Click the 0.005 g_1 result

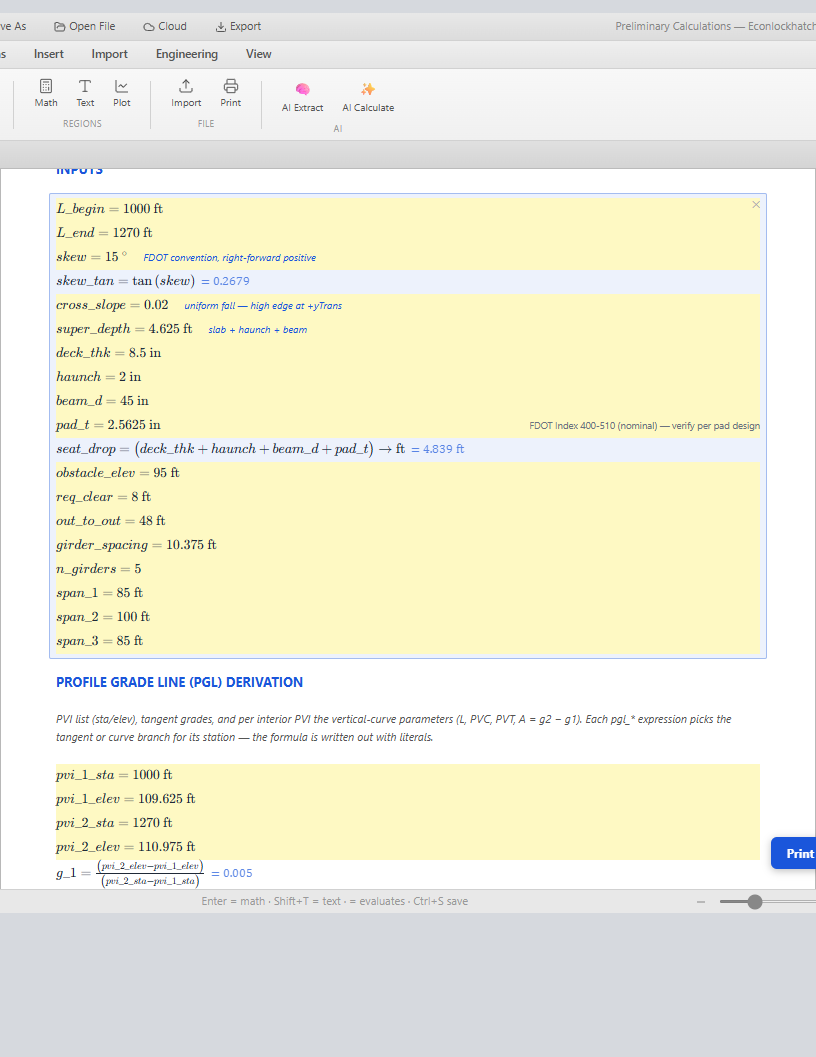pos(232,873)
